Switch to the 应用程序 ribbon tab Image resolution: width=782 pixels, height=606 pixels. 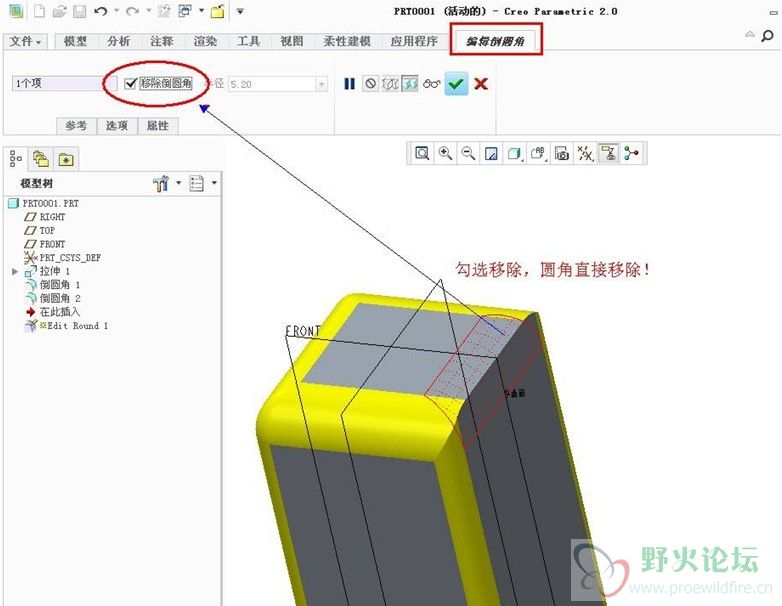pos(414,41)
